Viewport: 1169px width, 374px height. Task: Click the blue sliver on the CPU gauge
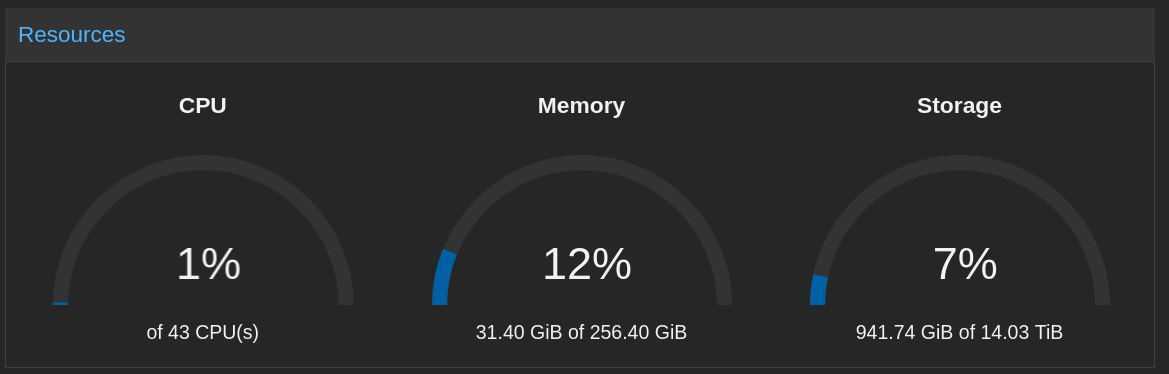pos(60,303)
